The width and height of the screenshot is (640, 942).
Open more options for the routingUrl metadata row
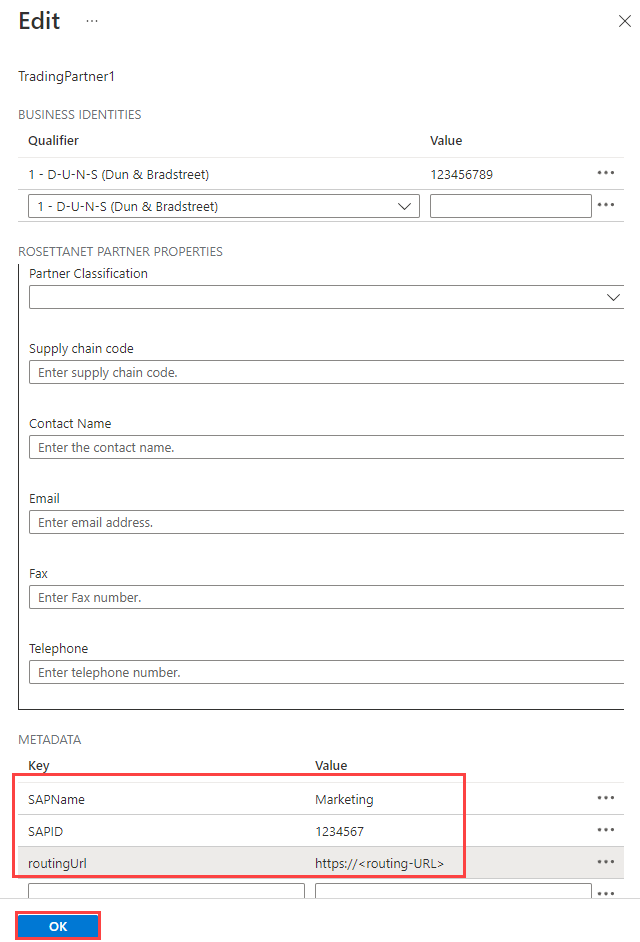click(605, 862)
